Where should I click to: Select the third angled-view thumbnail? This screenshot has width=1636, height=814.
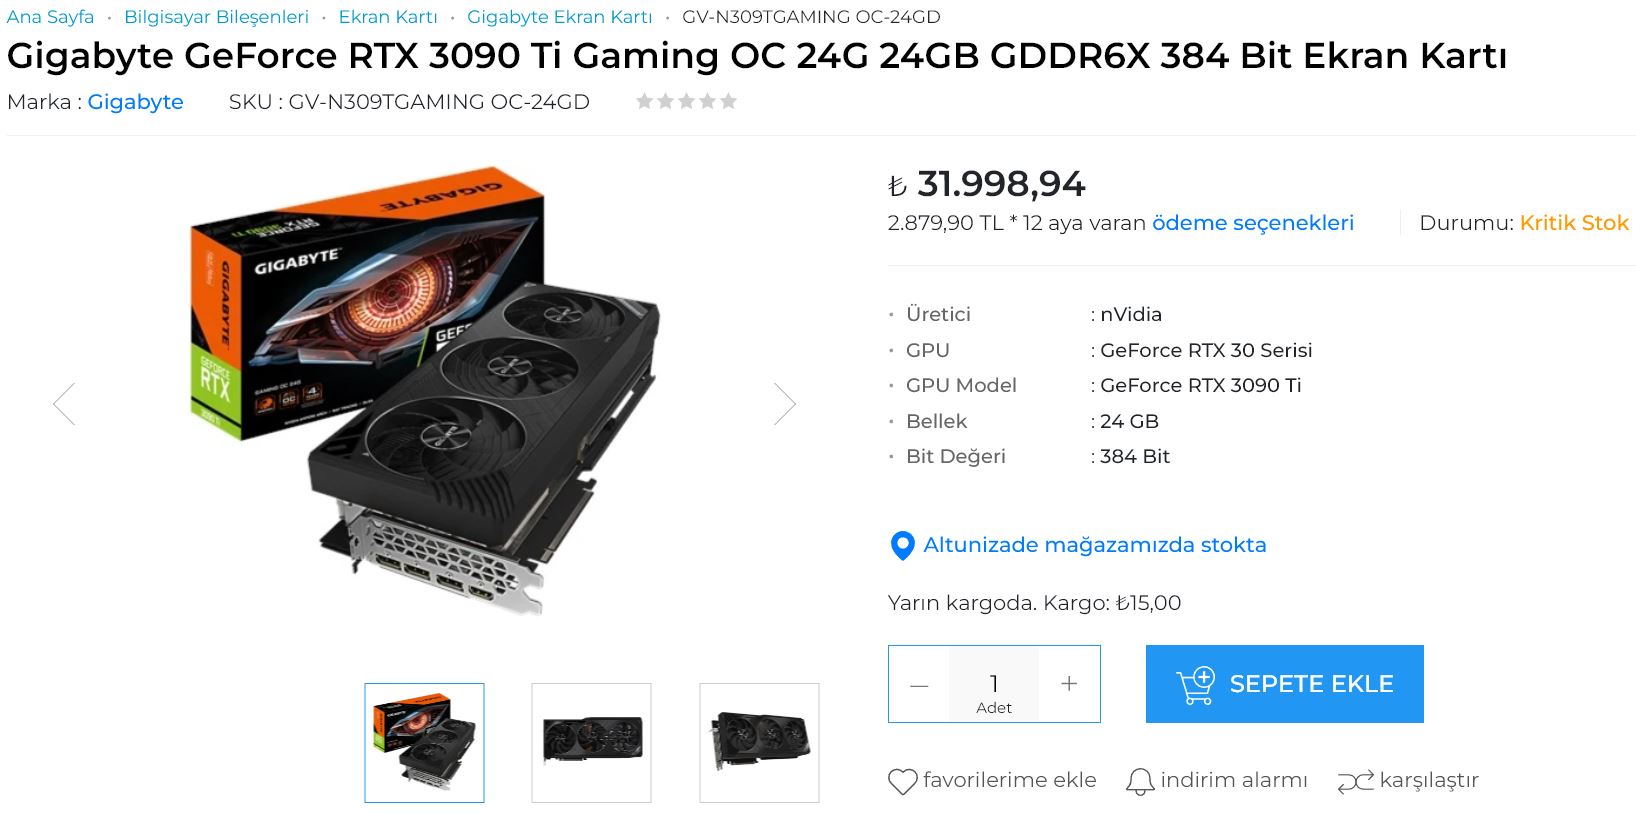pyautogui.click(x=759, y=743)
